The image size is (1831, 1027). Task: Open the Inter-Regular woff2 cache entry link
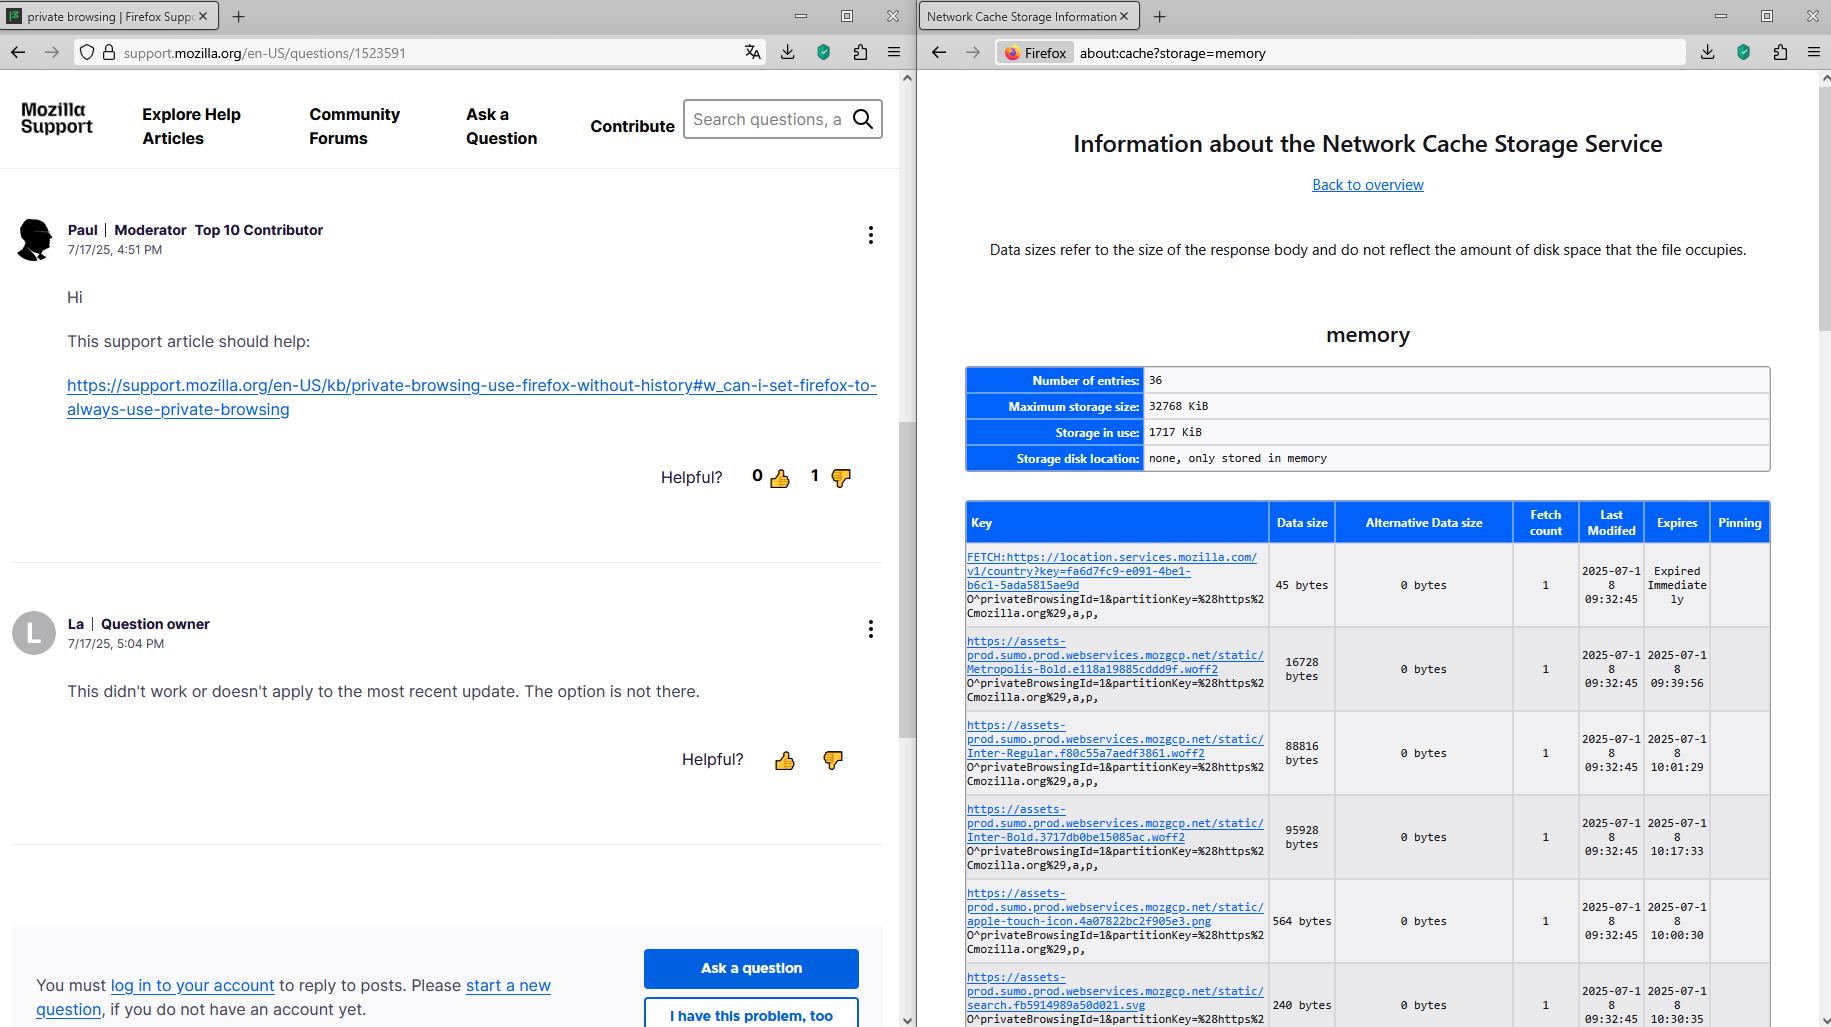(1115, 739)
